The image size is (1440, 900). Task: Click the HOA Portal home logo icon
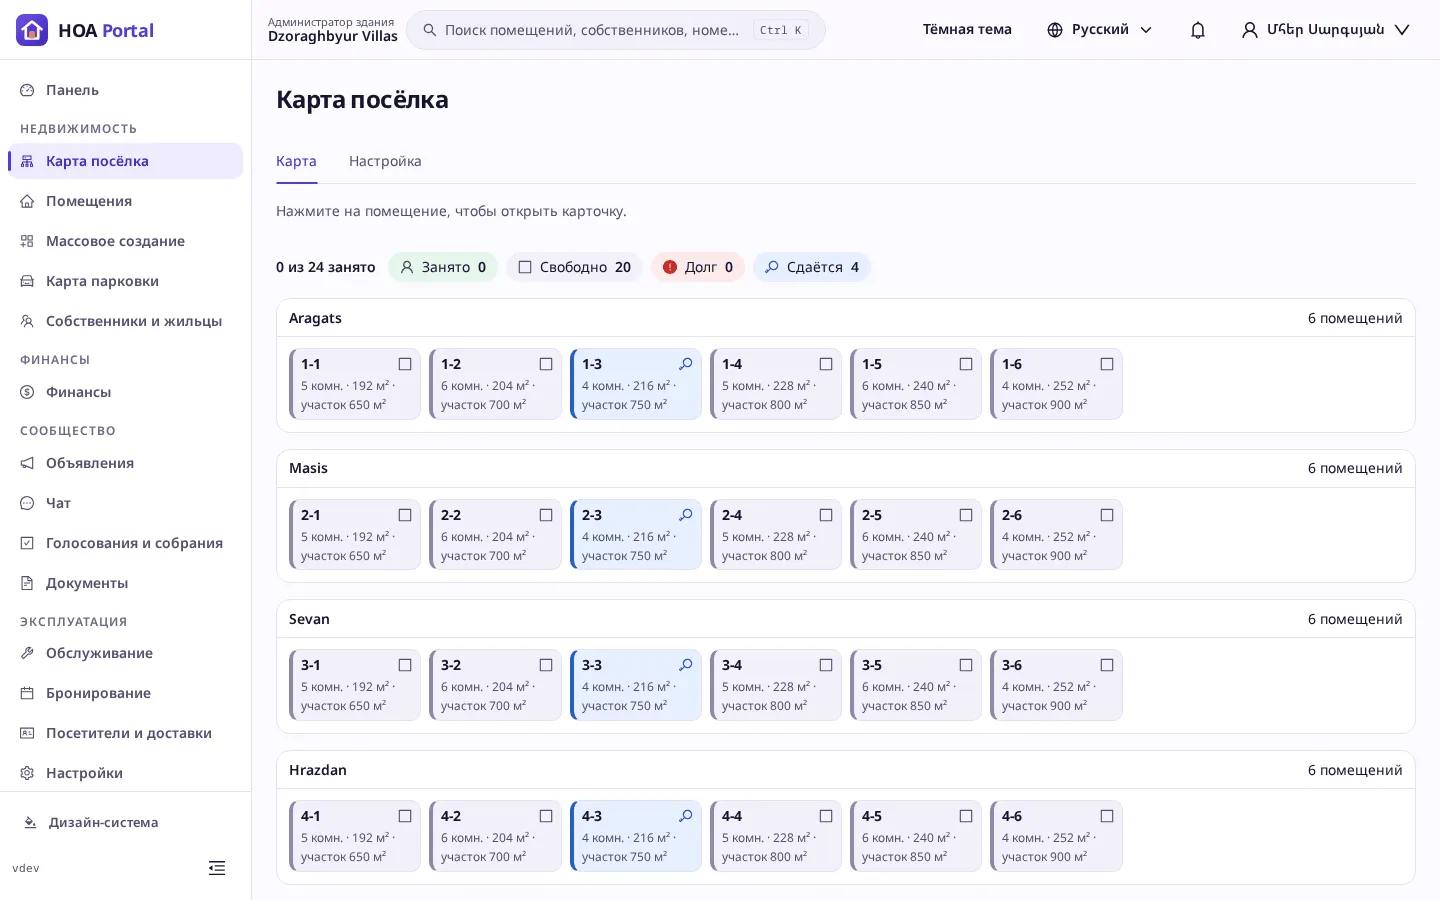tap(32, 30)
